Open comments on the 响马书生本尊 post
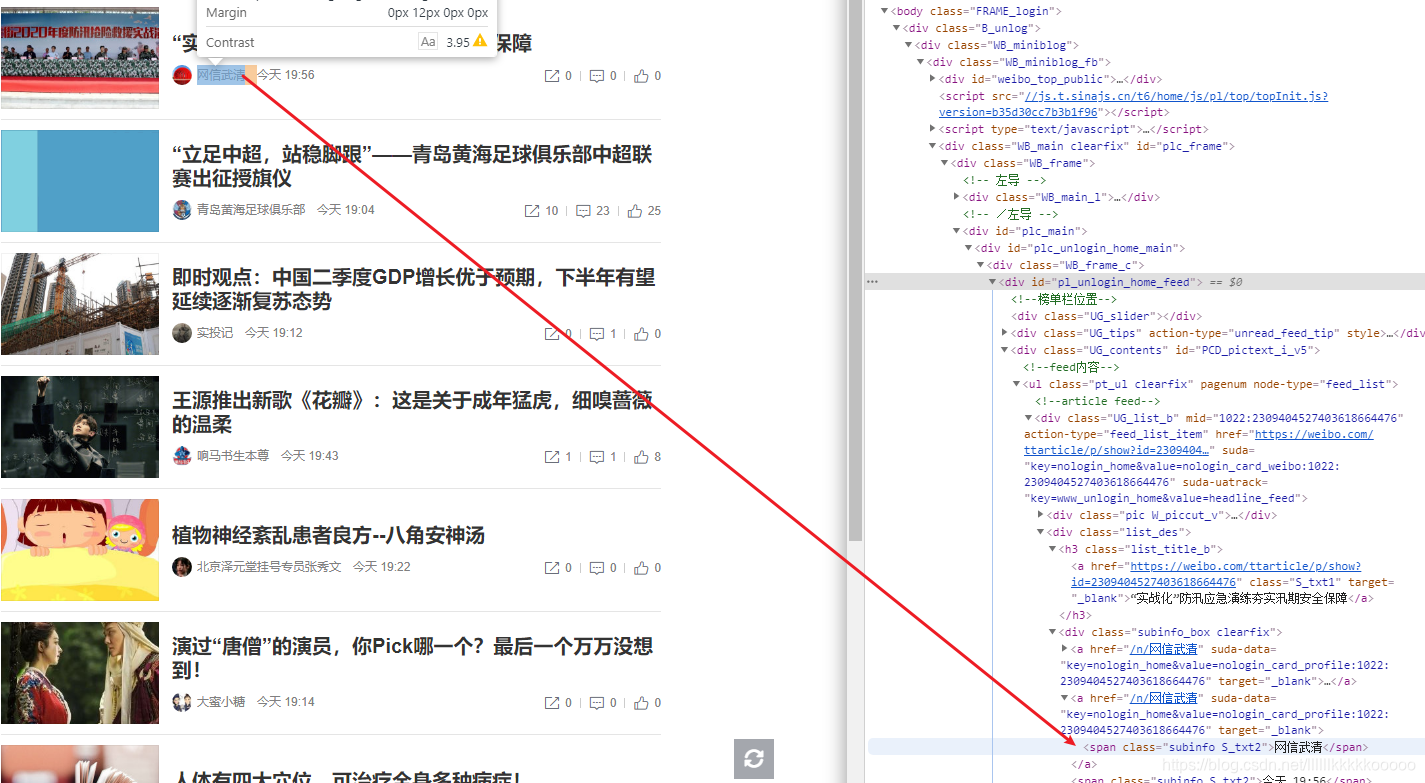 click(597, 457)
